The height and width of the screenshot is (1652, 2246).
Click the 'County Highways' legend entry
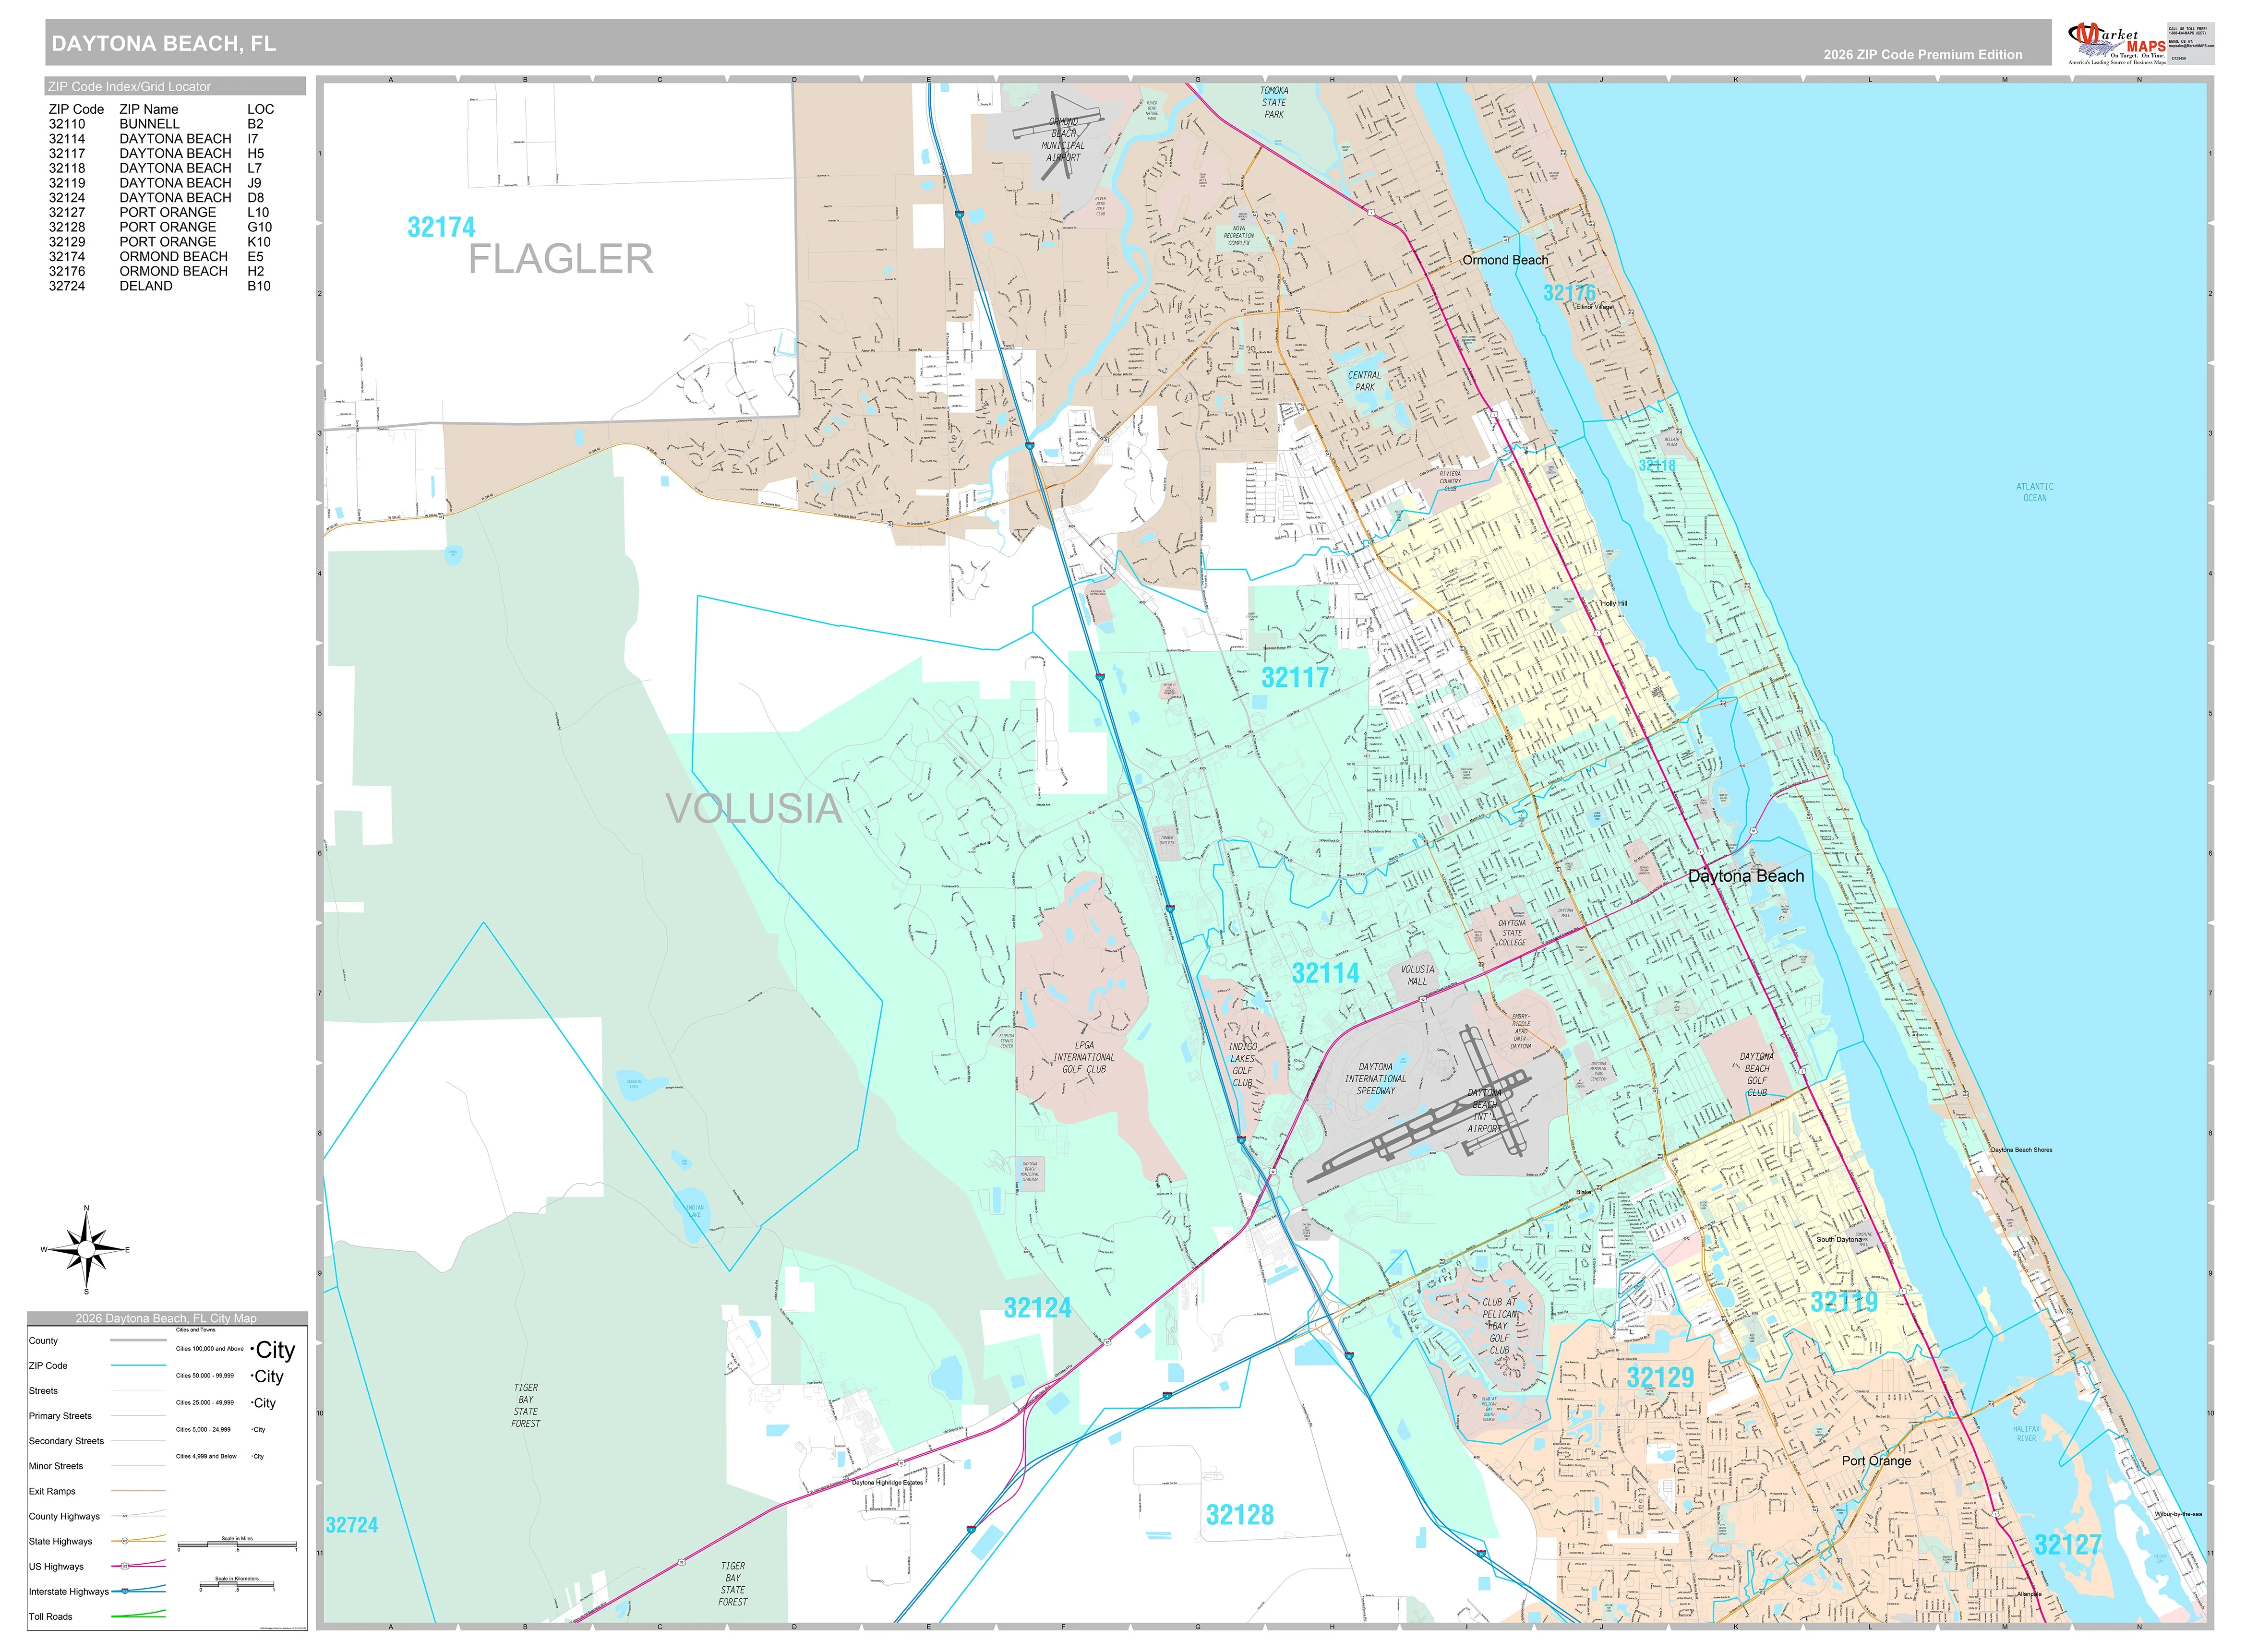(64, 1516)
